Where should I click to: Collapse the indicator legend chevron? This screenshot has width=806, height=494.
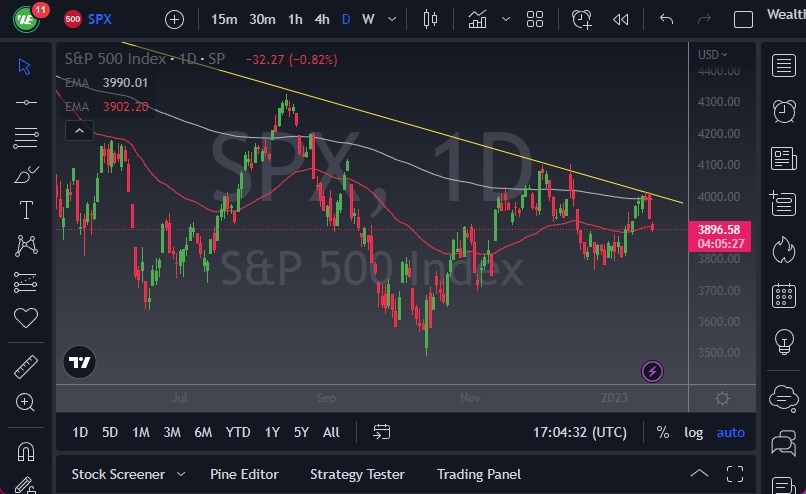[x=78, y=130]
